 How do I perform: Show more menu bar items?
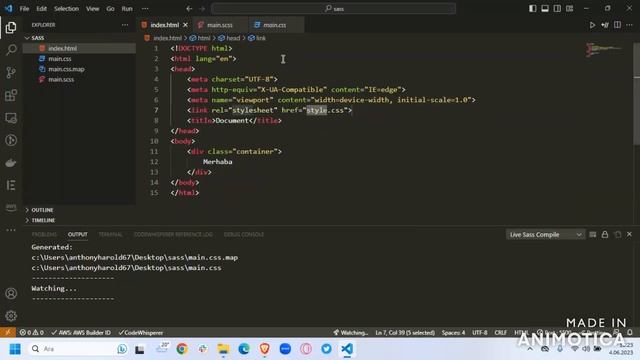point(145,9)
